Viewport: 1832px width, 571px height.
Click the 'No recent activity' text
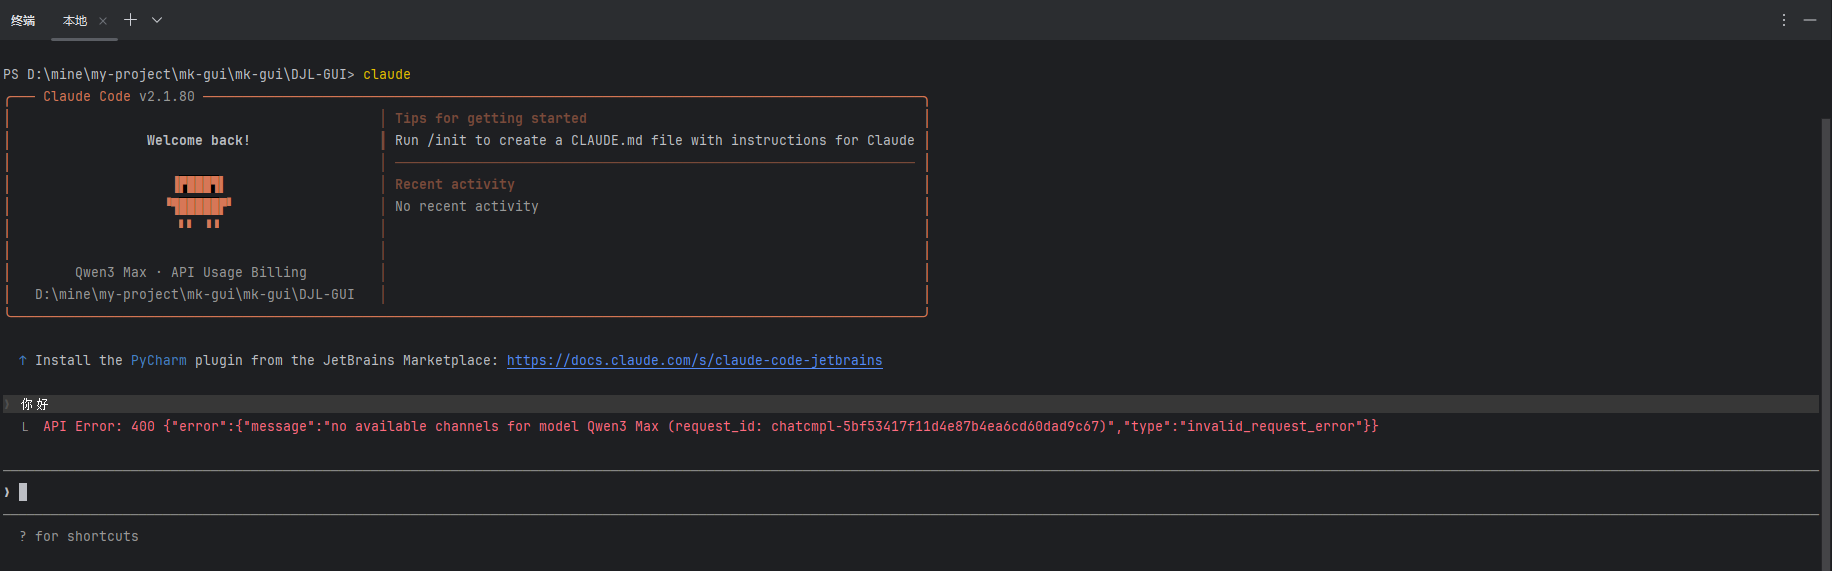pyautogui.click(x=467, y=207)
